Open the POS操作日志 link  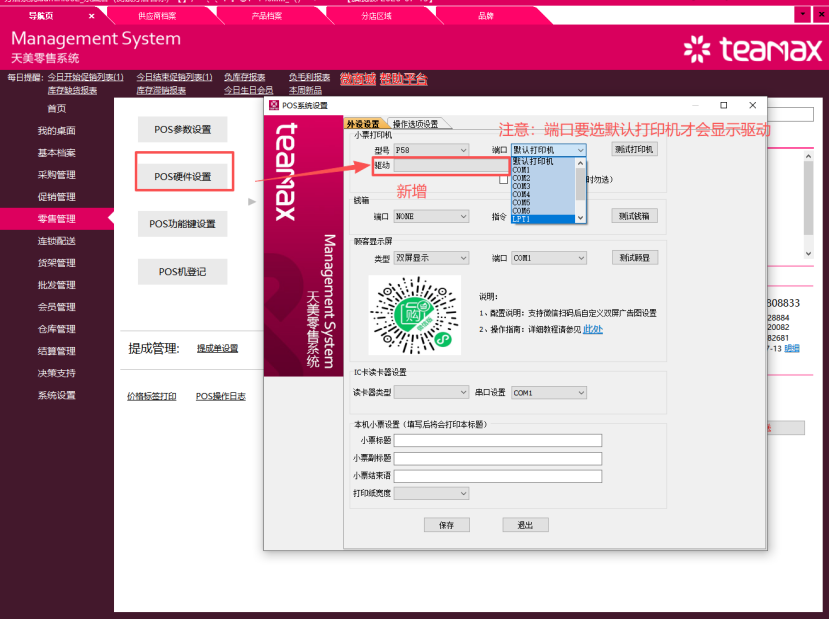pyautogui.click(x=220, y=396)
